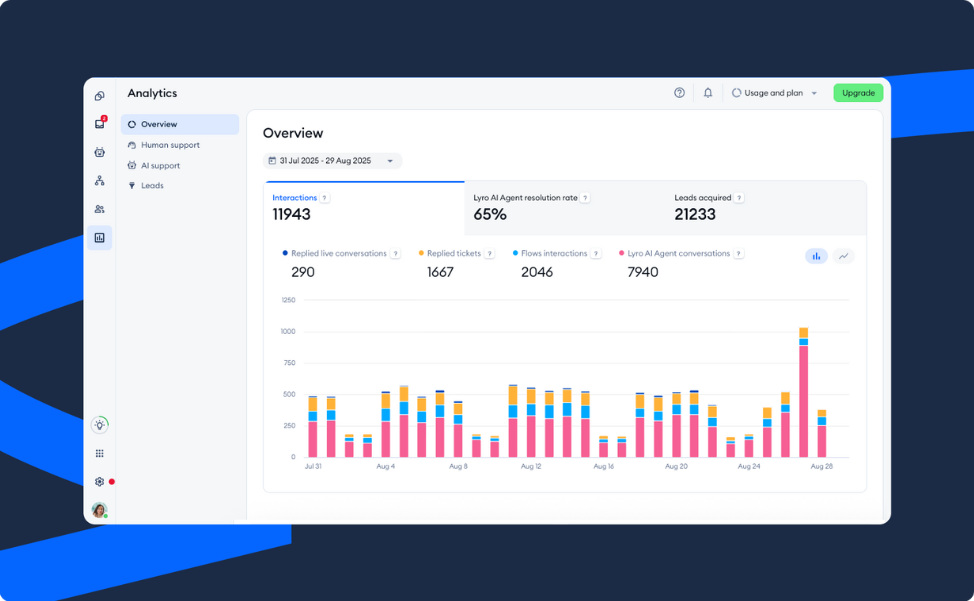
Task: Select the Leads acquired tab
Action: click(765, 207)
